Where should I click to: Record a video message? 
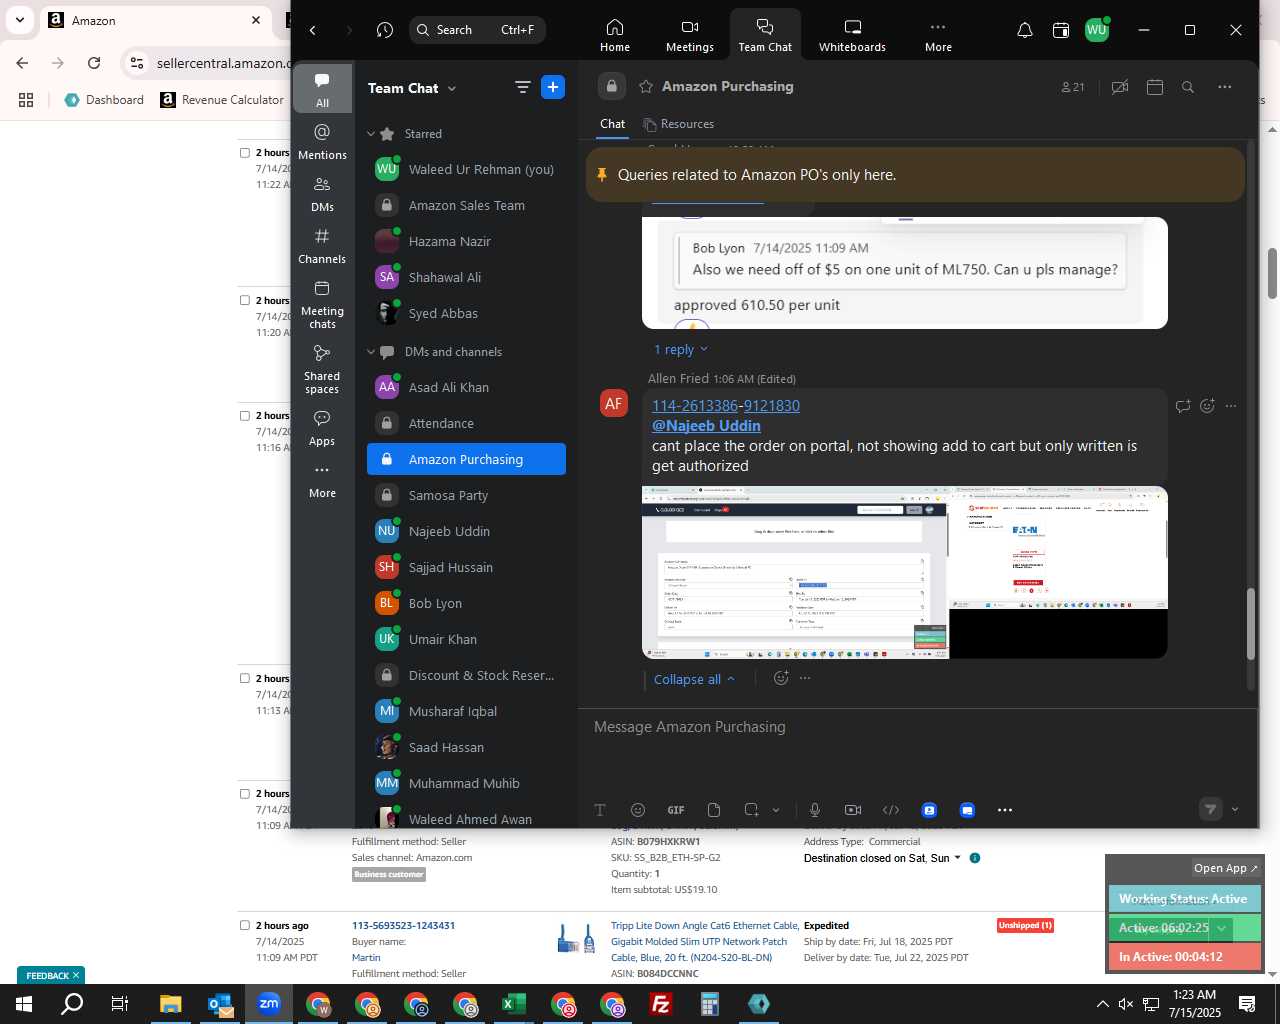(x=853, y=810)
